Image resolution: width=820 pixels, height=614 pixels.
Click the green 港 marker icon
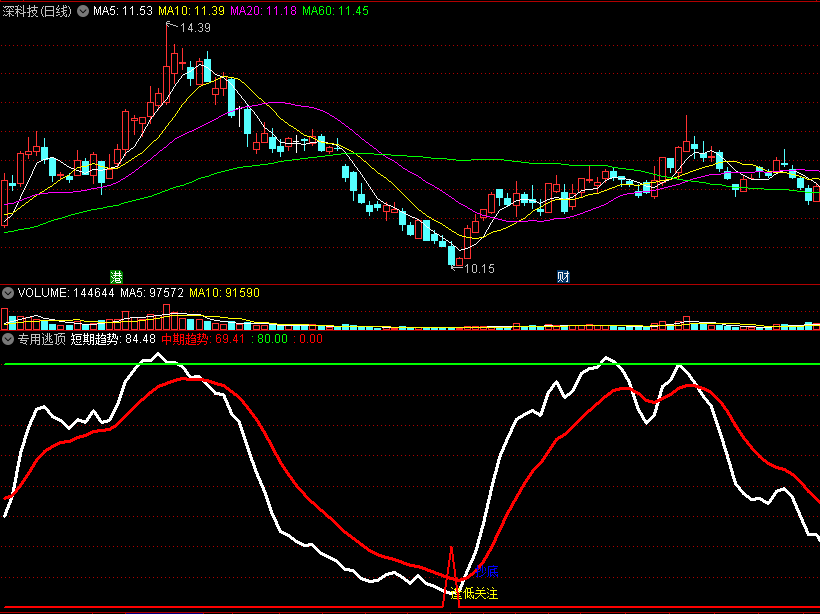116,277
